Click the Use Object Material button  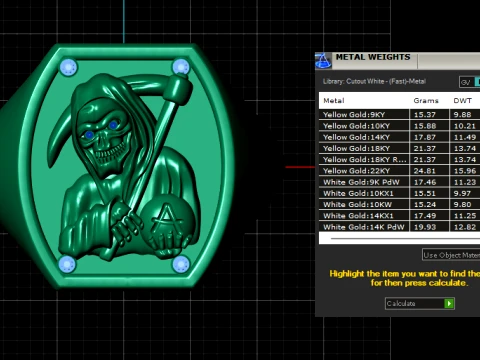451,255
